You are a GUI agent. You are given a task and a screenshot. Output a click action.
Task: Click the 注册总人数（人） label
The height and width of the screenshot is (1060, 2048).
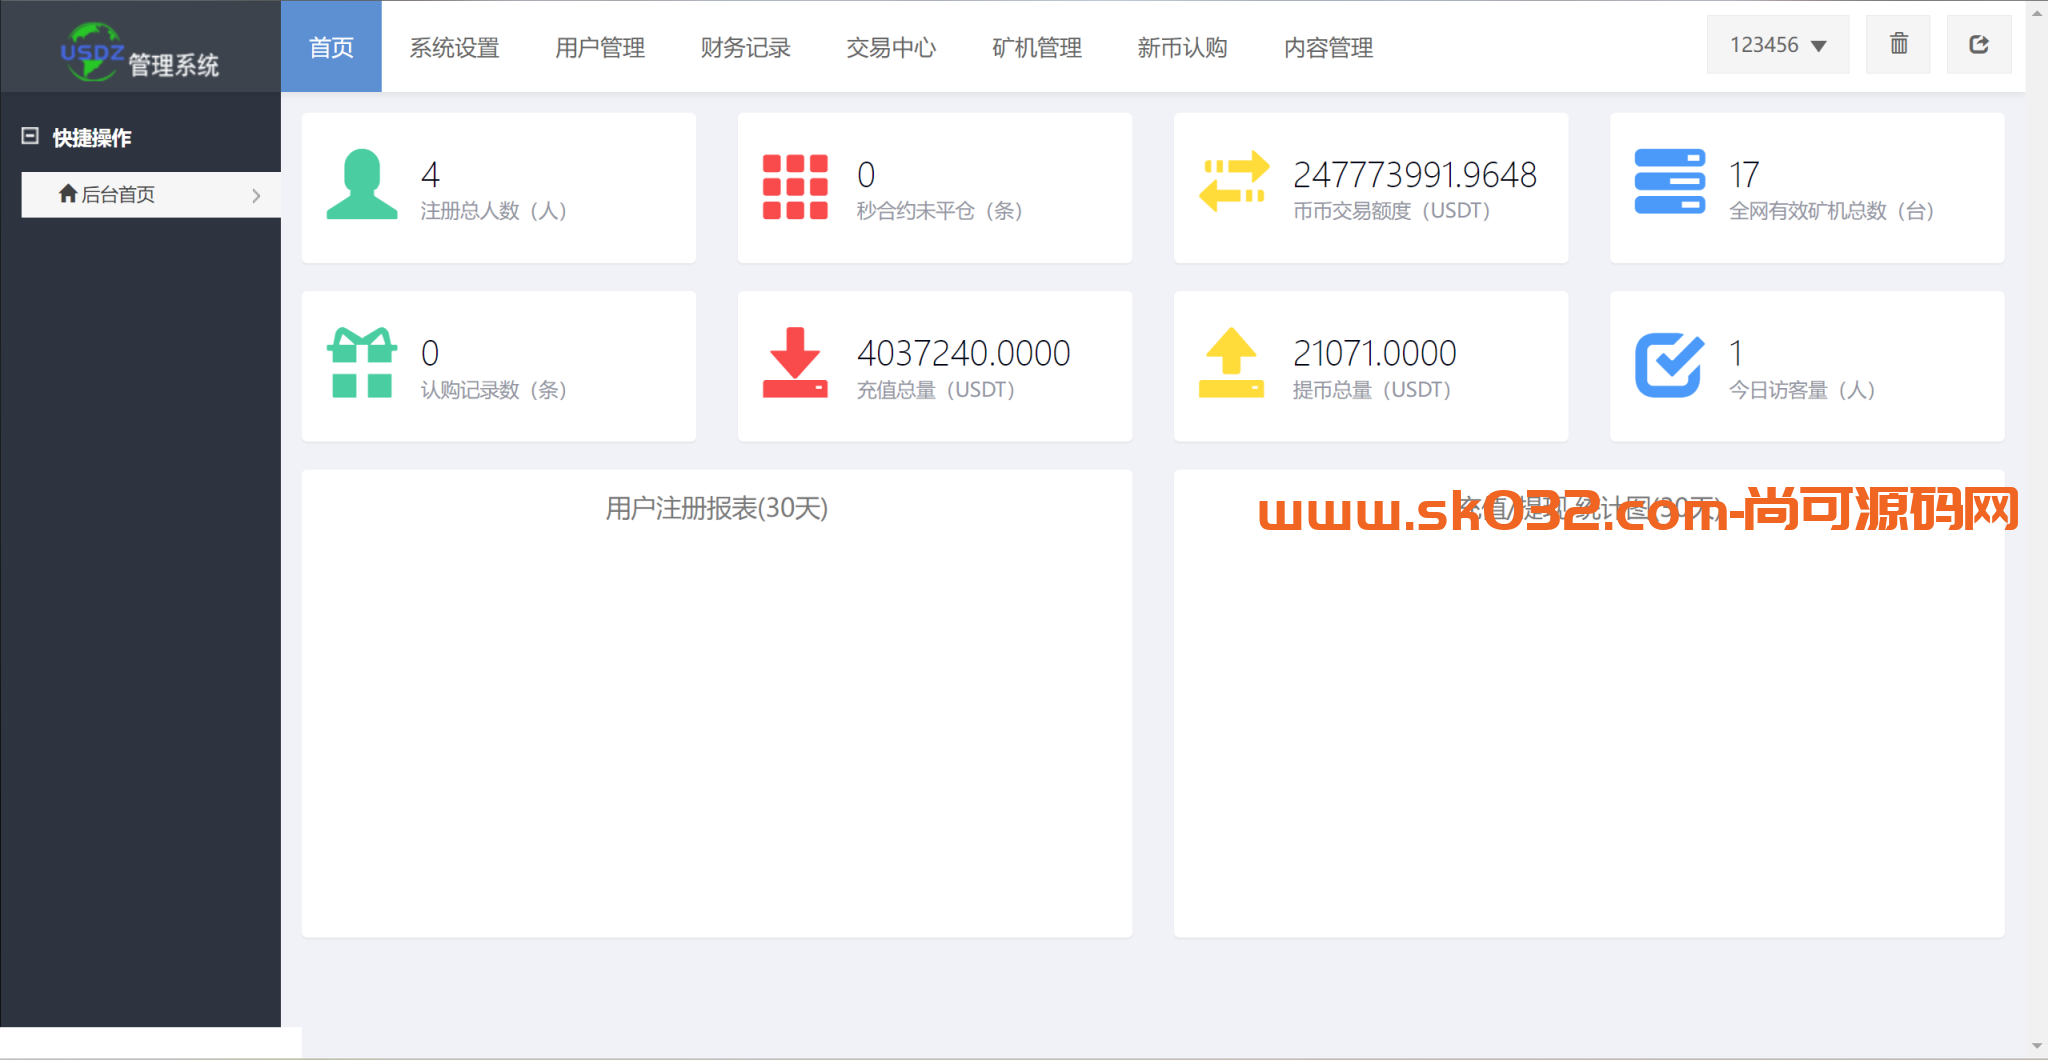pyautogui.click(x=494, y=211)
